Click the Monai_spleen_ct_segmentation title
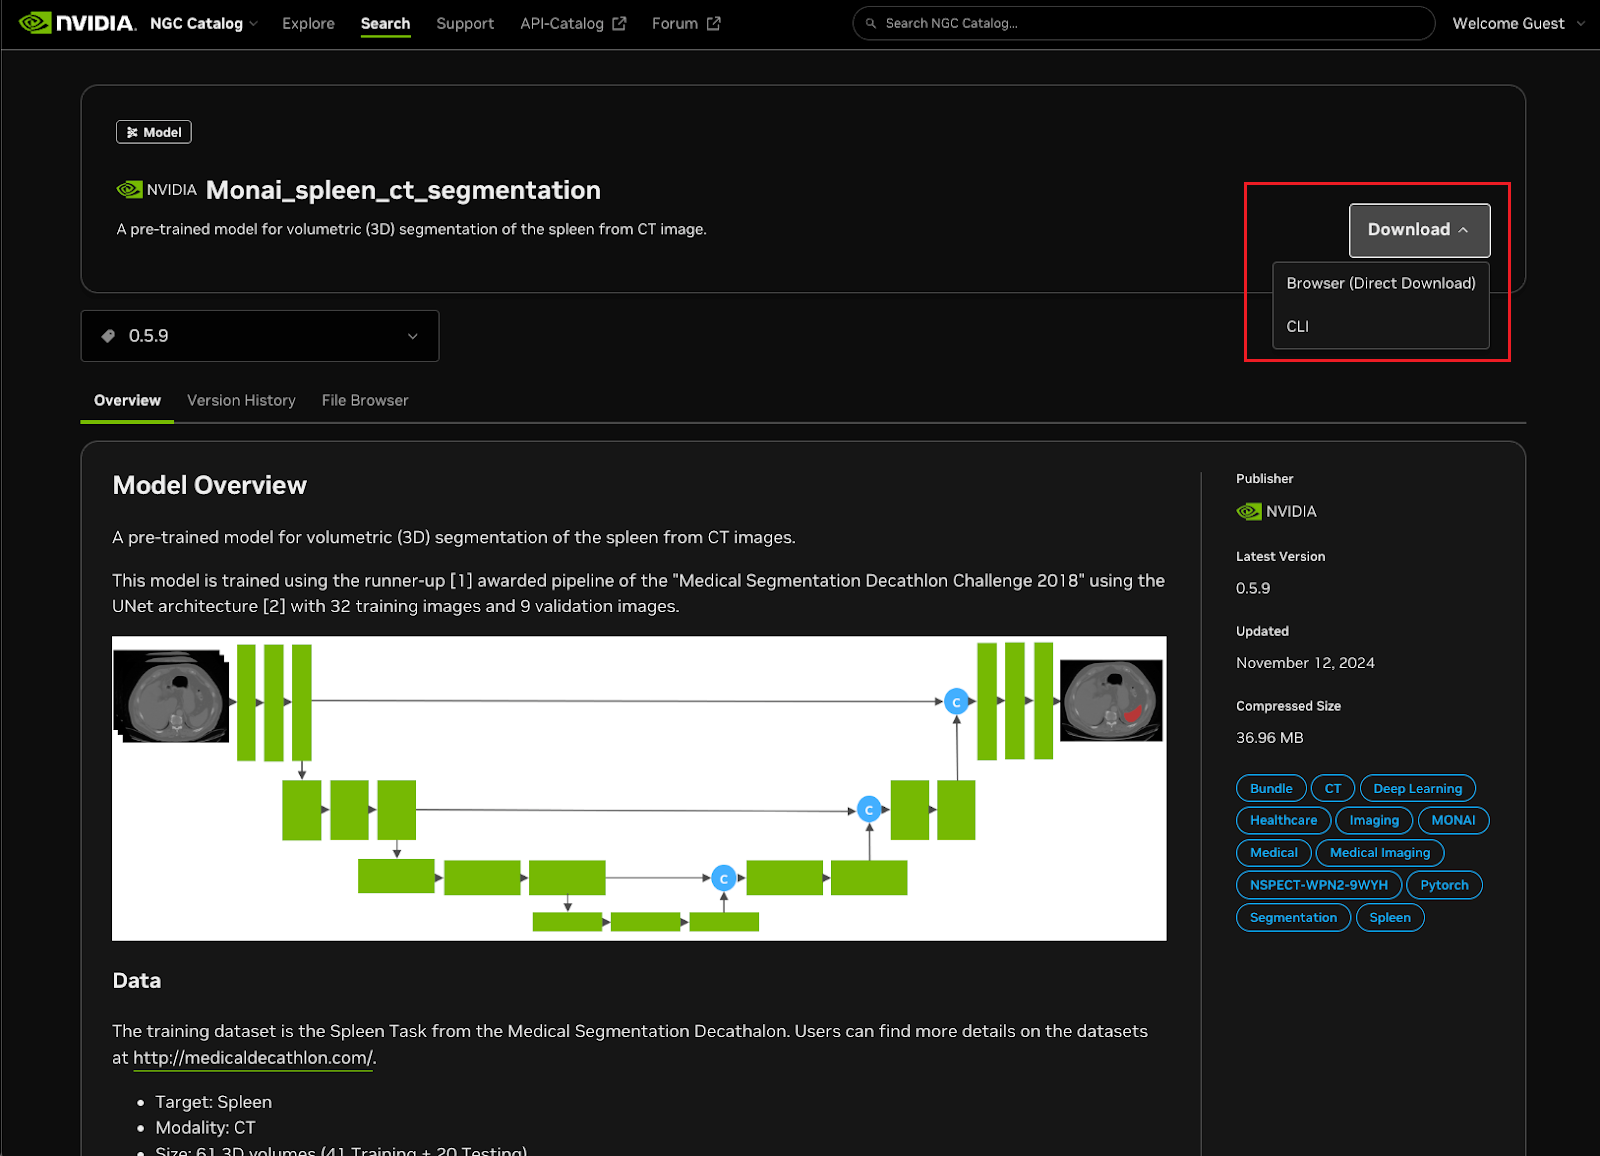This screenshot has width=1600, height=1156. [403, 190]
